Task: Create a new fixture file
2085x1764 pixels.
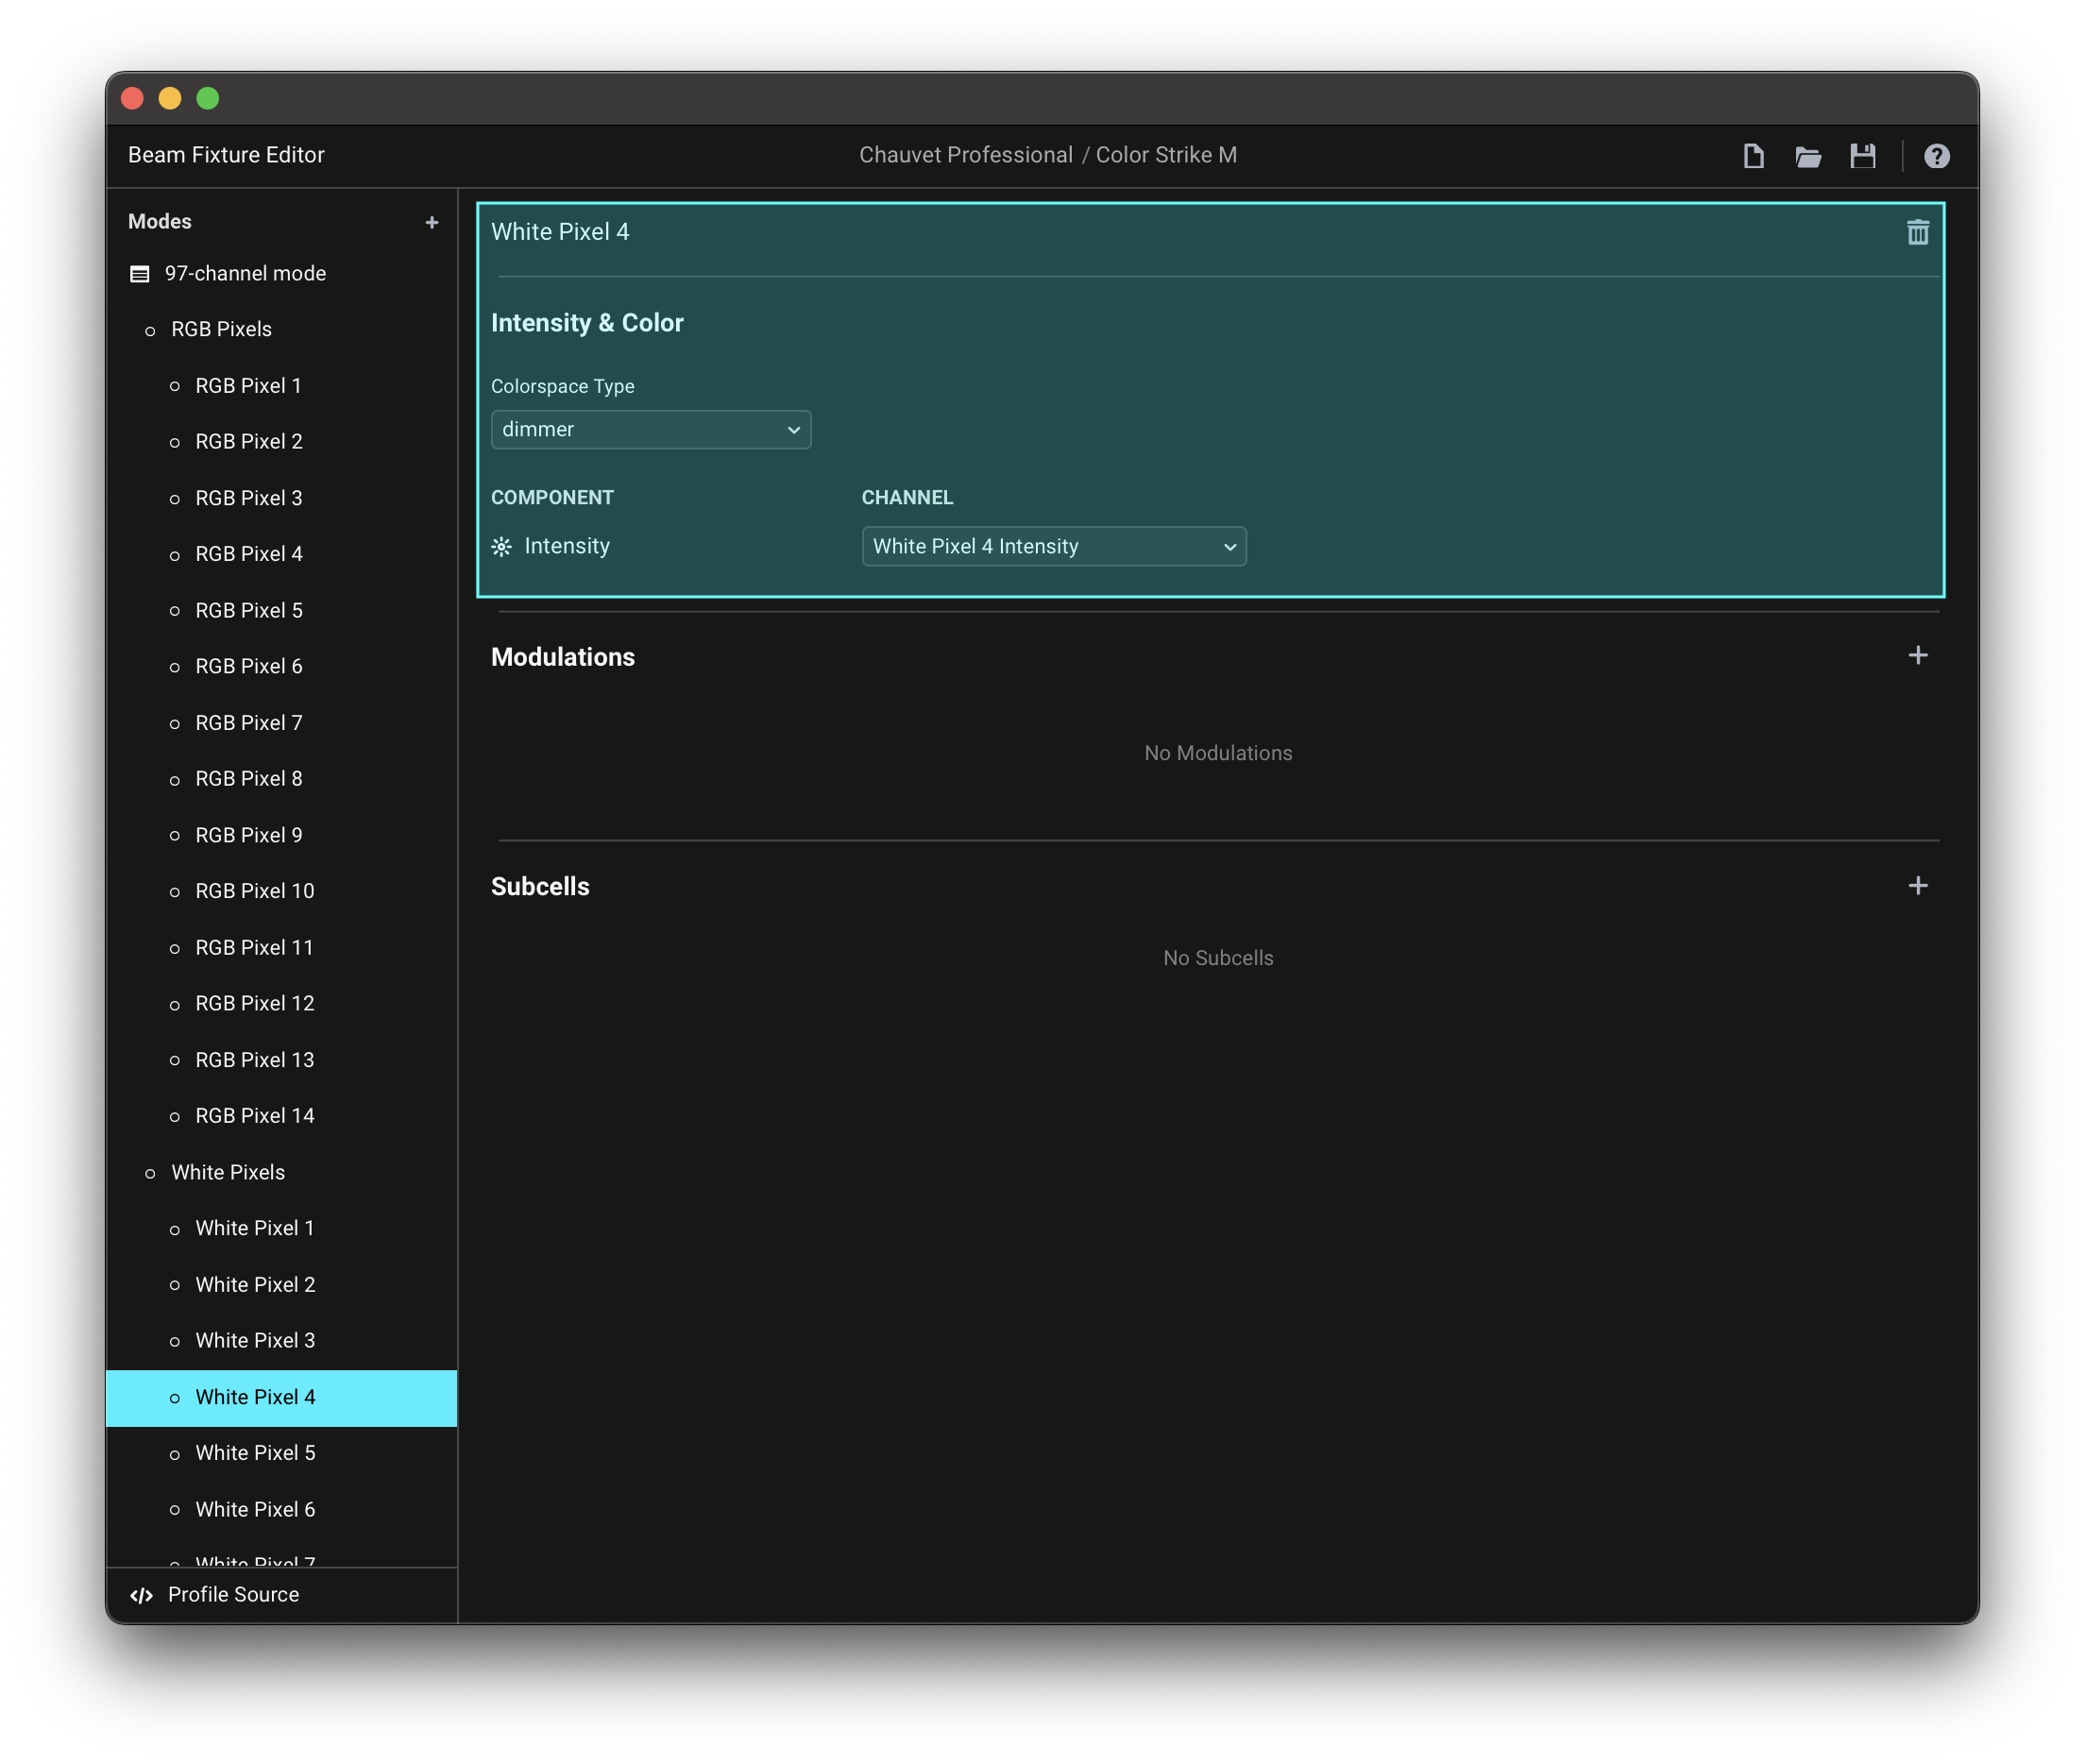Action: point(1753,156)
